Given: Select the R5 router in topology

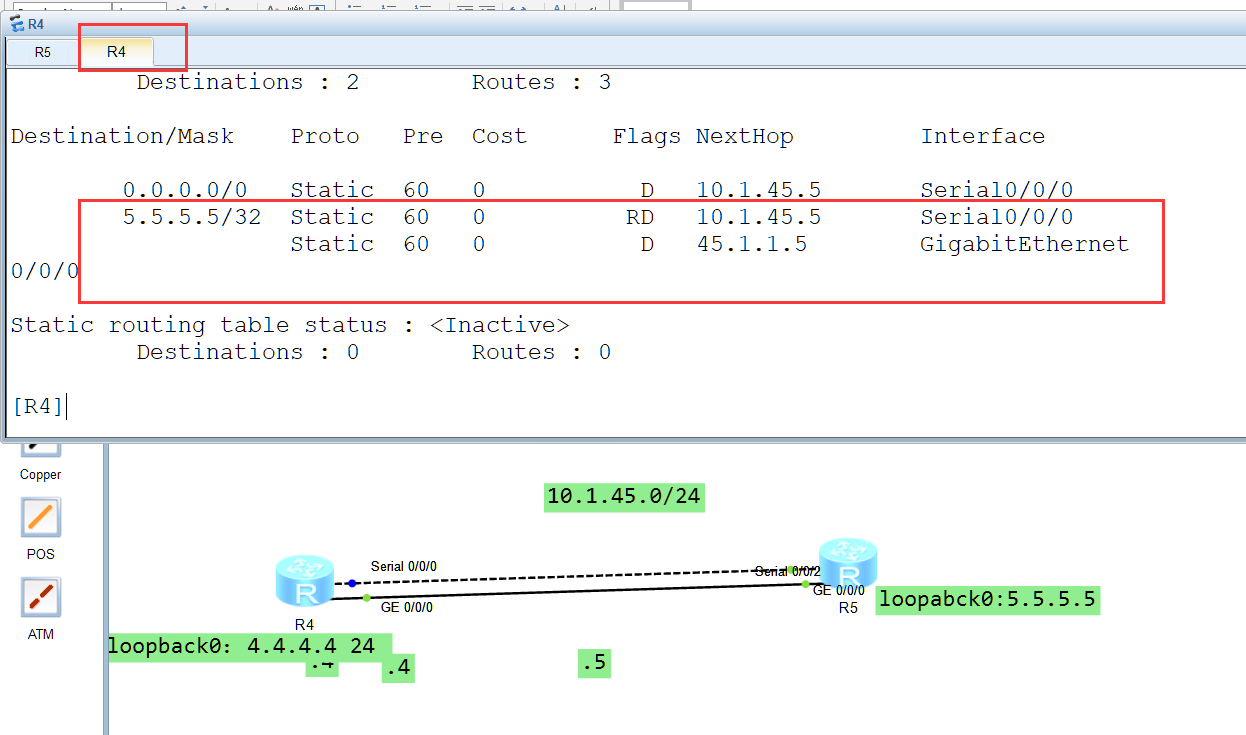Looking at the screenshot, I should [847, 565].
